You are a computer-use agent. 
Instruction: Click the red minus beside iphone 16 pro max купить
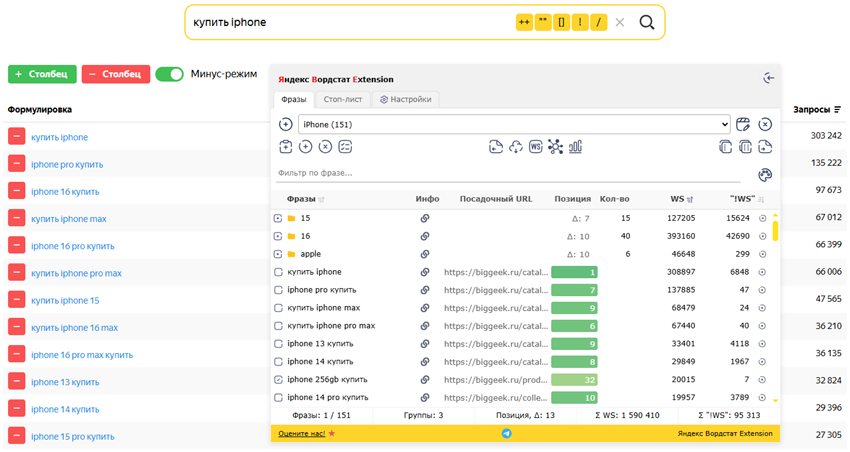[x=16, y=354]
